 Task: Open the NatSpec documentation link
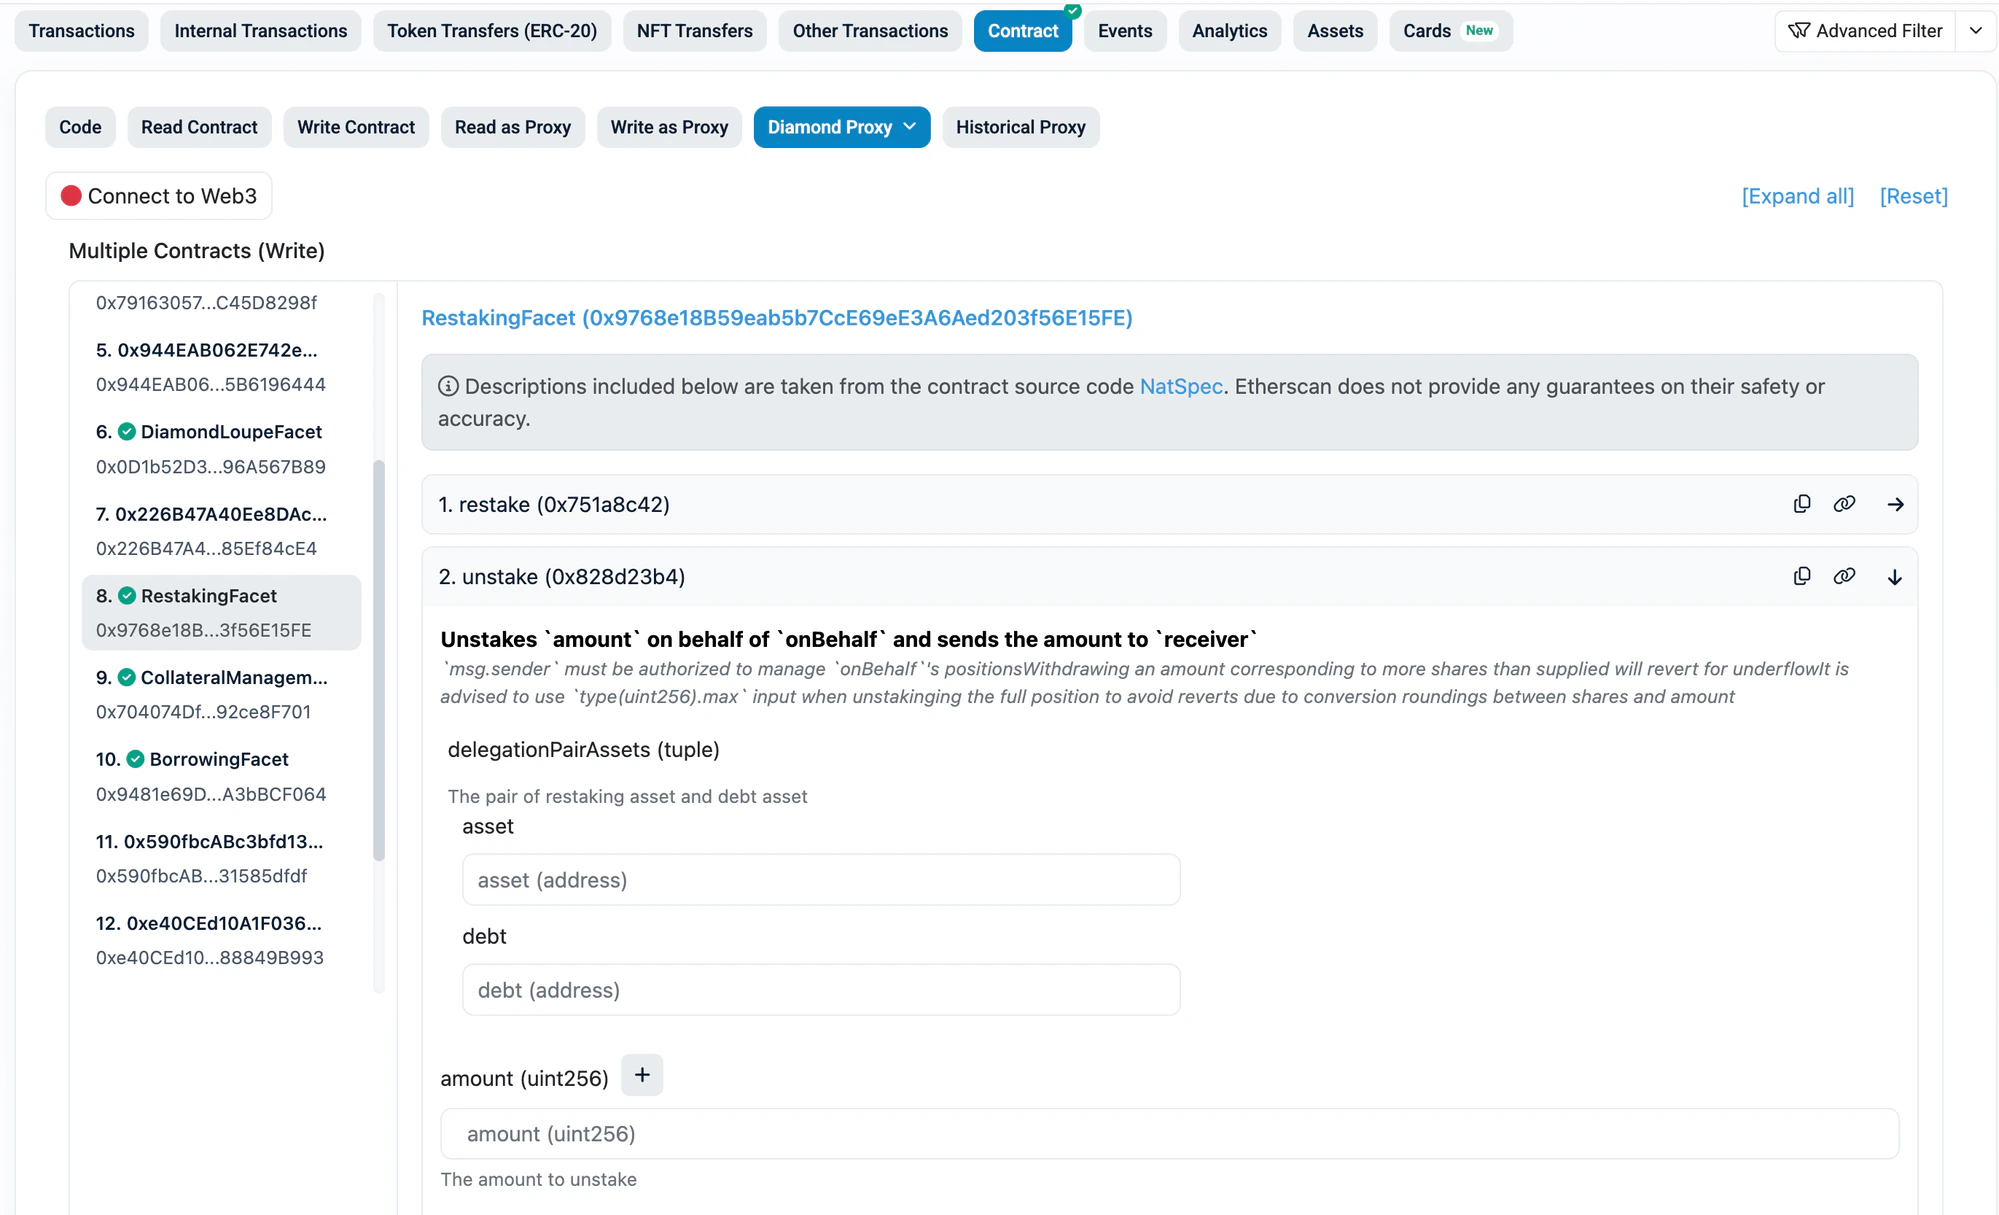(x=1181, y=386)
